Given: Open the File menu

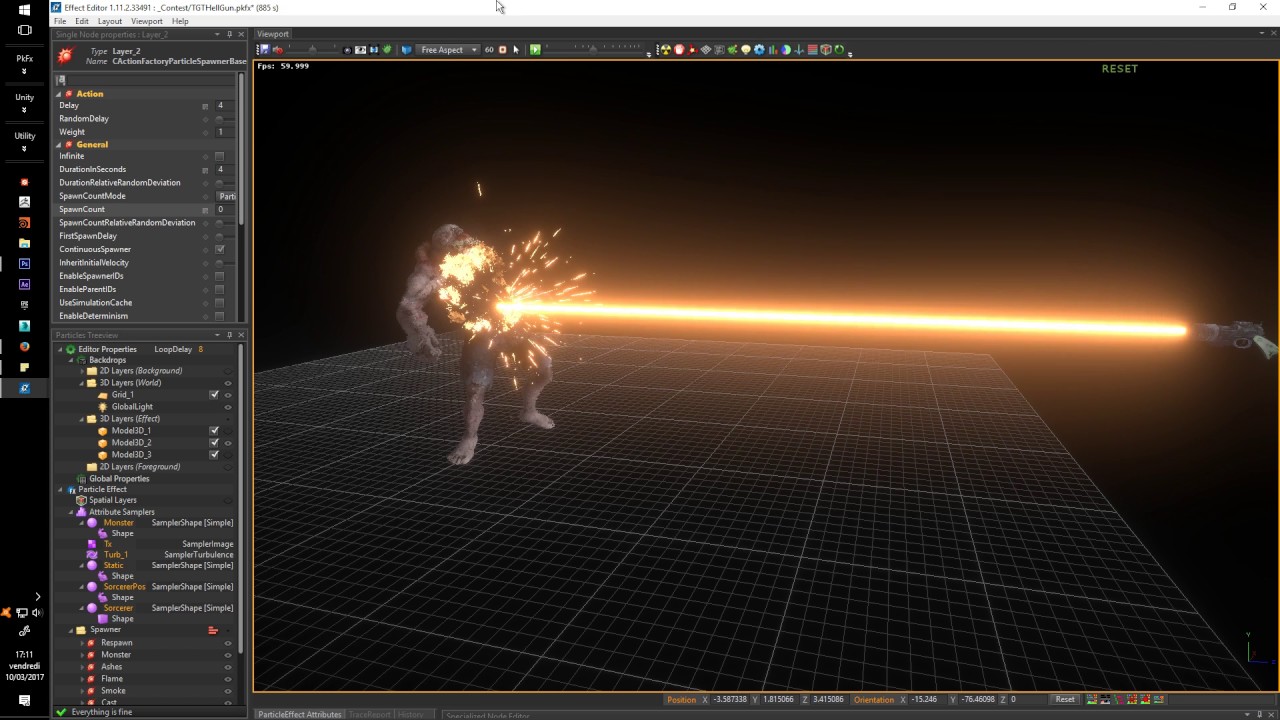Looking at the screenshot, I should [x=60, y=21].
